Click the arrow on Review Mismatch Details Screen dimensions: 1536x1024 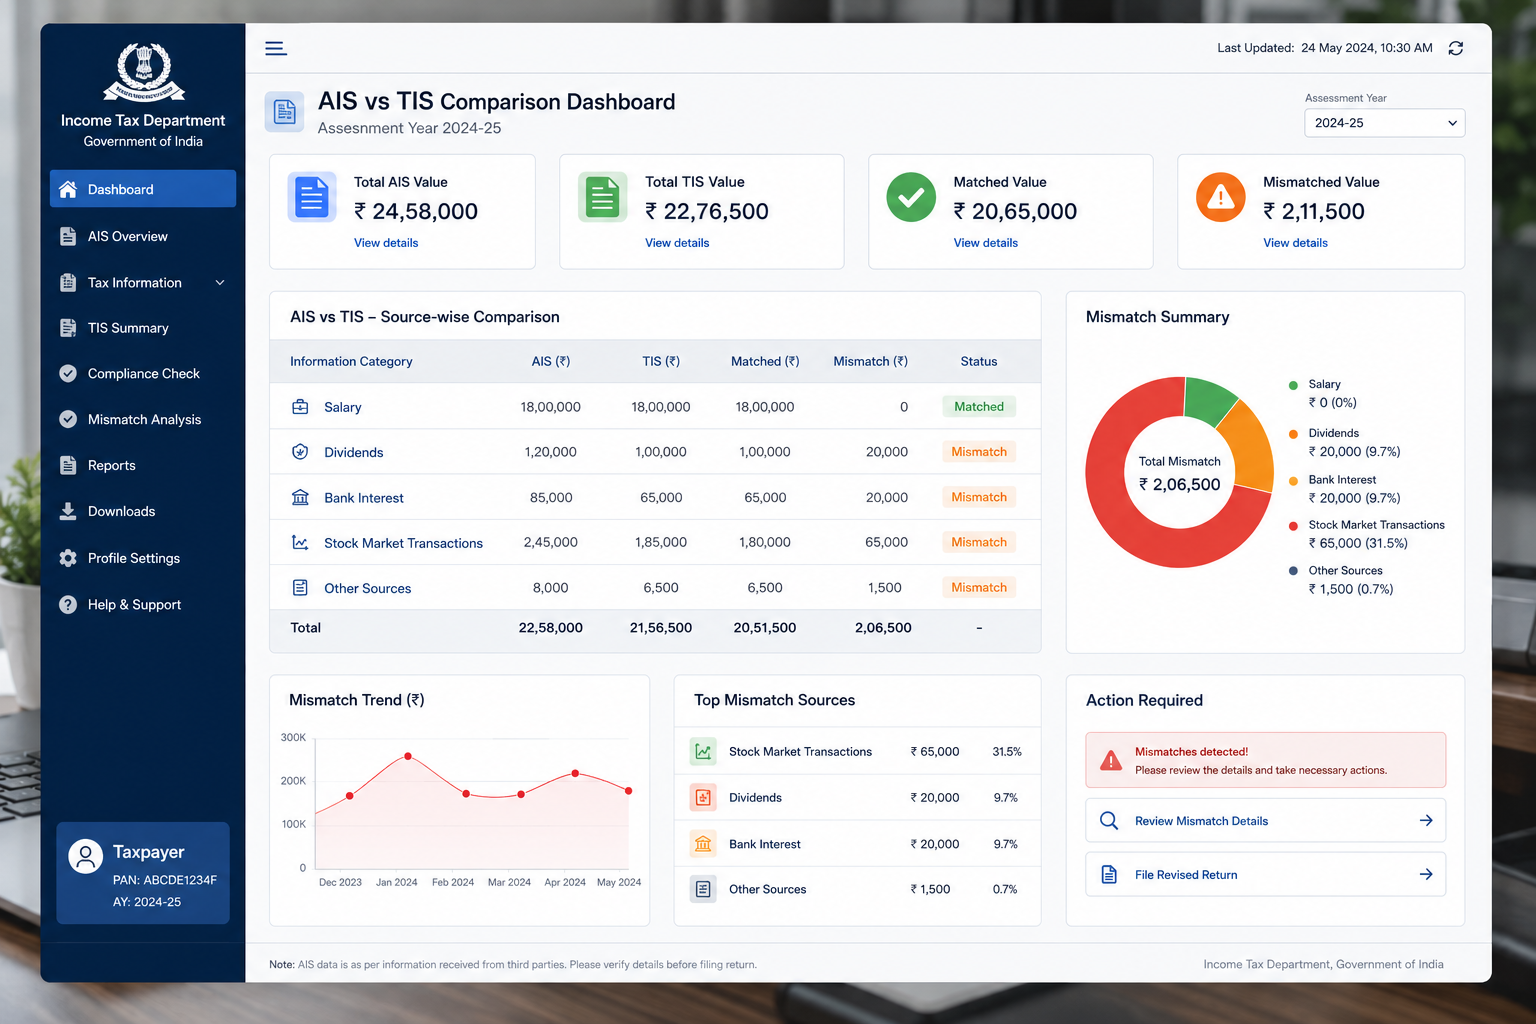point(1426,821)
